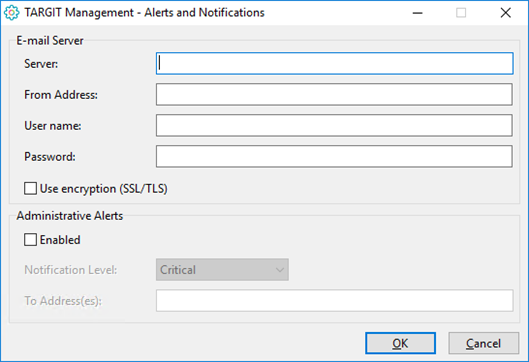The width and height of the screenshot is (529, 362).
Task: Click the "Password:" label
Action: pyautogui.click(x=50, y=157)
